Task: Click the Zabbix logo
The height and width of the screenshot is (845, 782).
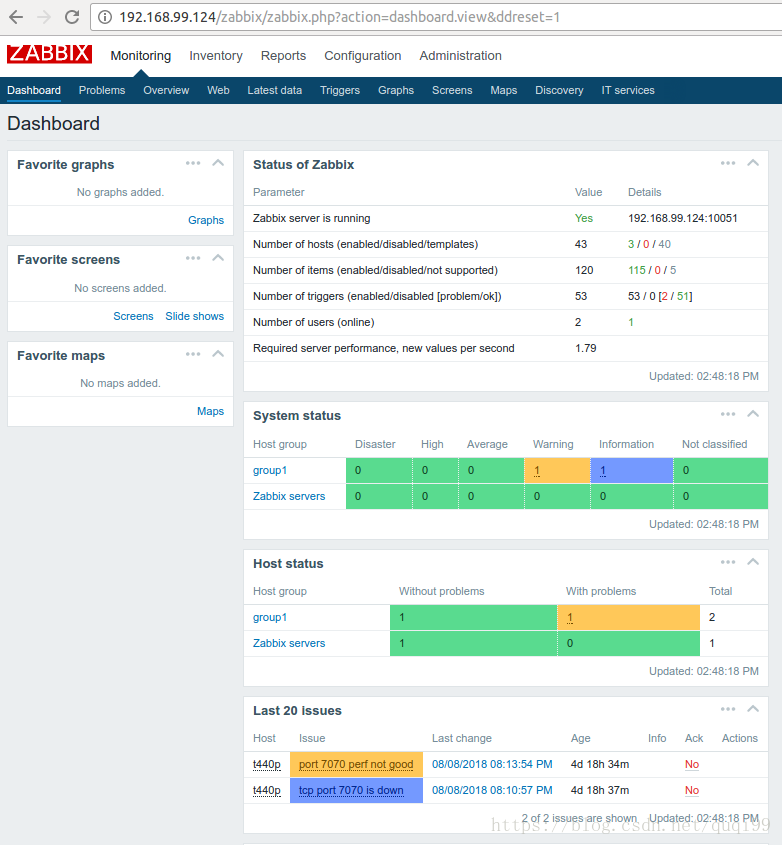Action: pyautogui.click(x=49, y=54)
